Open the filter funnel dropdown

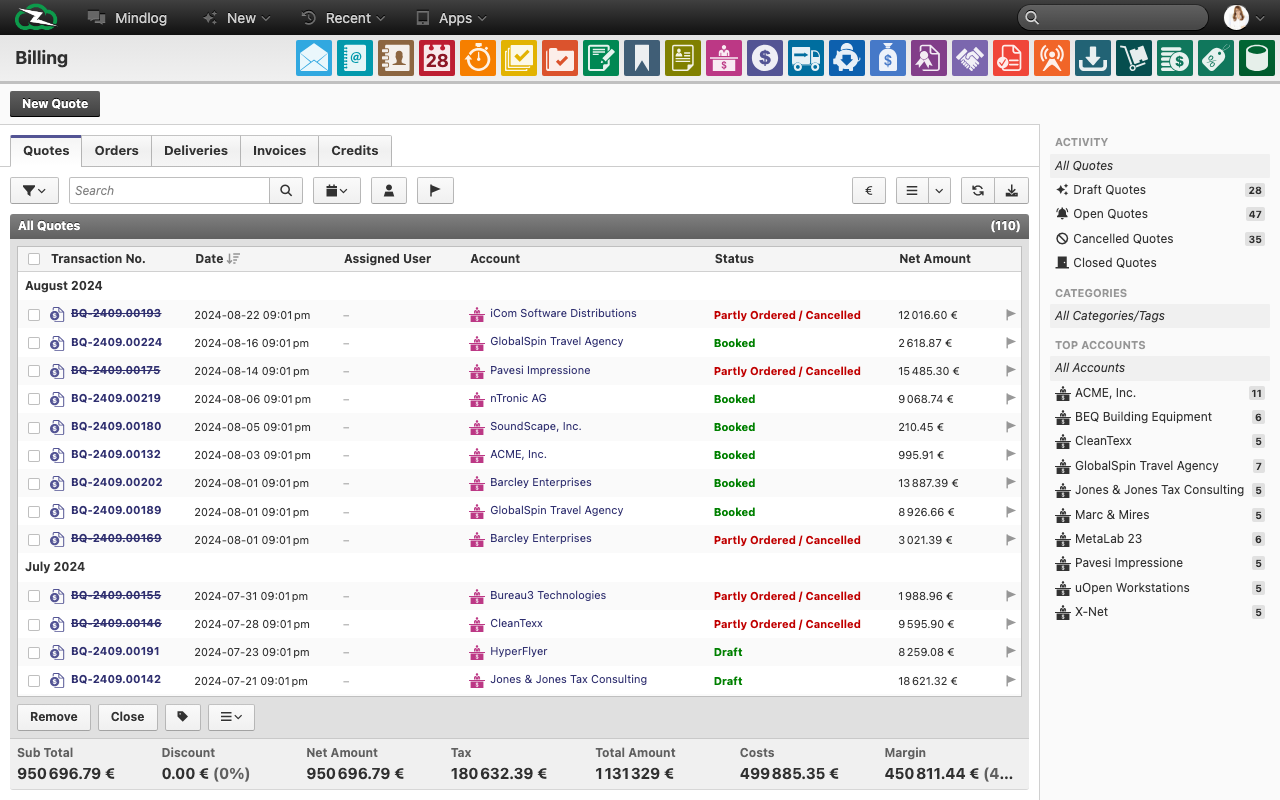pyautogui.click(x=35, y=190)
